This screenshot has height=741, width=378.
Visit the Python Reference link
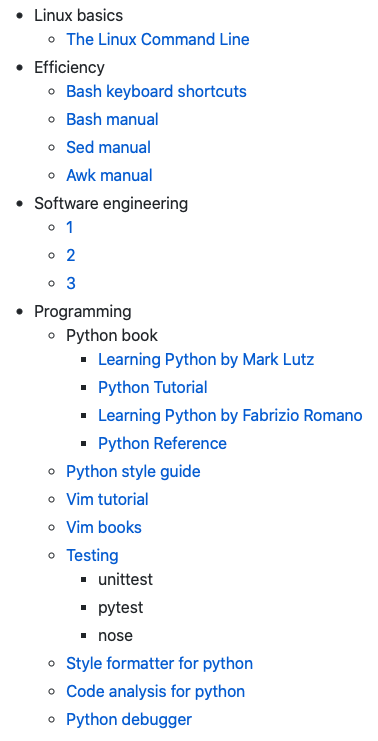pos(163,443)
